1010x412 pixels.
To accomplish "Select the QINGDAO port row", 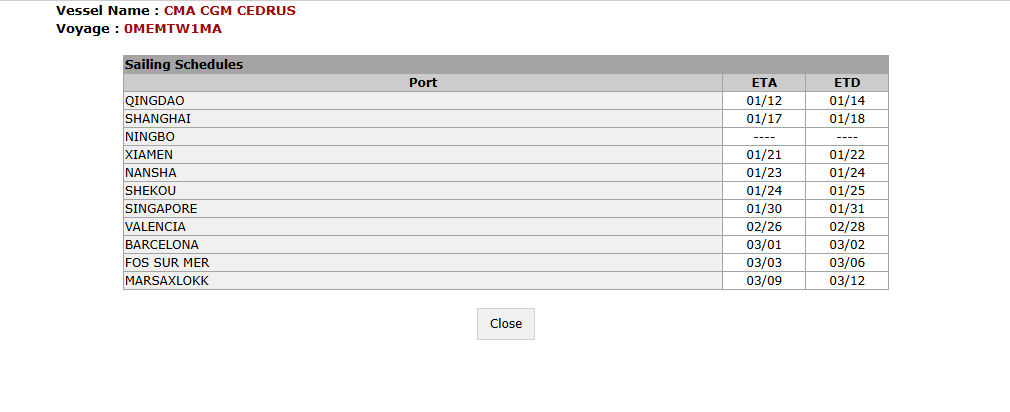I will tap(155, 101).
